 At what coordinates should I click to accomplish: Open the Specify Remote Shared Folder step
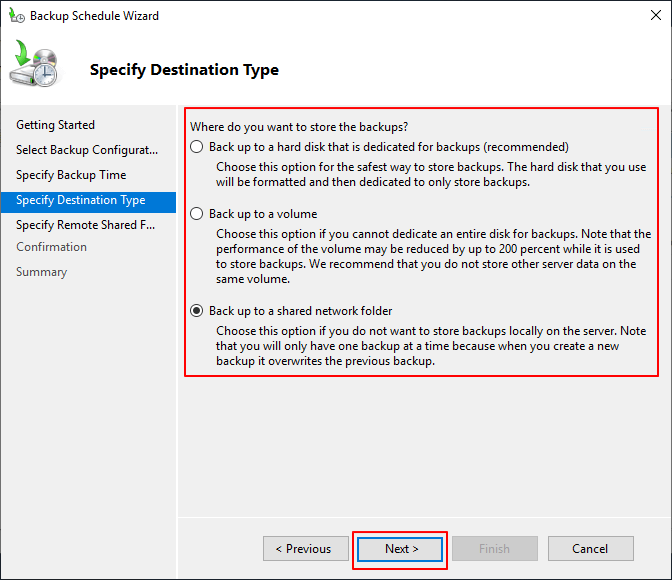tap(85, 225)
